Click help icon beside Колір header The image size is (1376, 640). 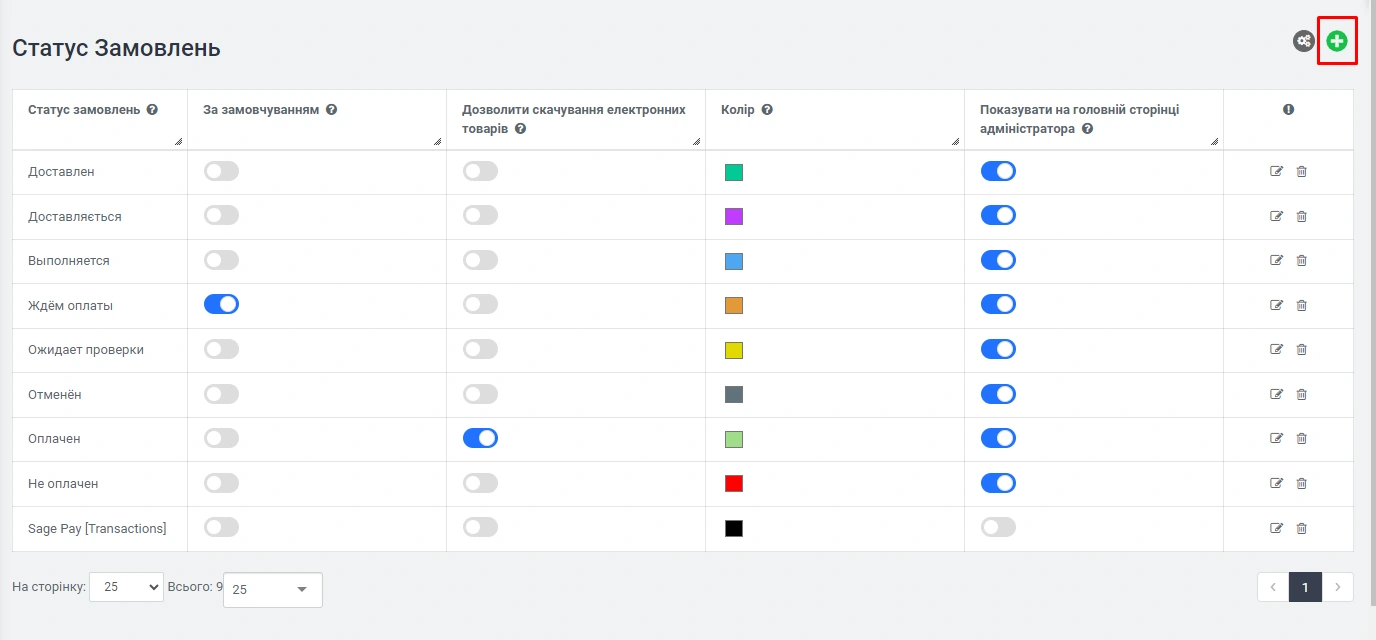767,110
